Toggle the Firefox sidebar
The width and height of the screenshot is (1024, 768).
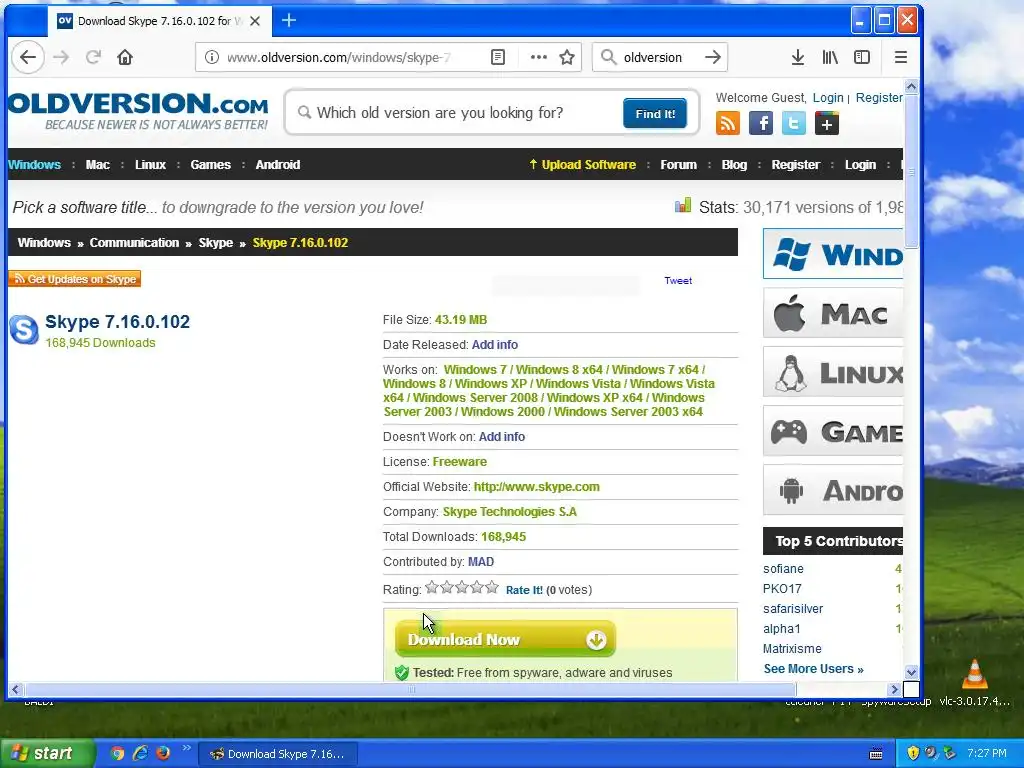(862, 57)
